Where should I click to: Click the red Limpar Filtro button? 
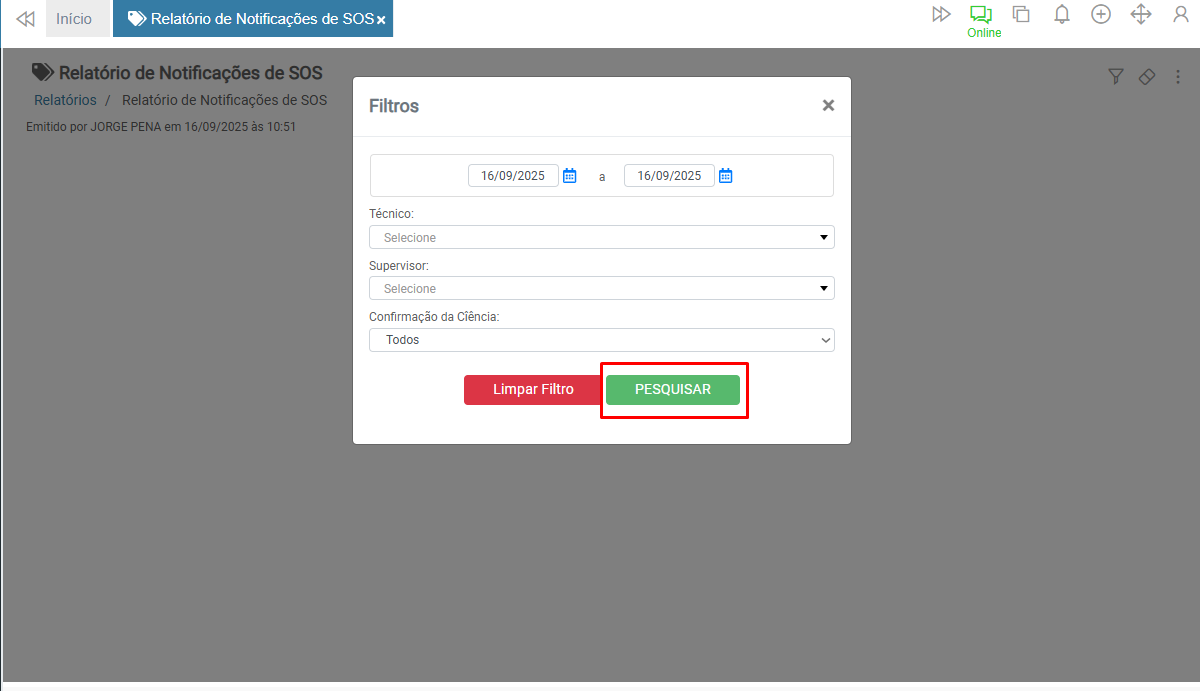tap(533, 390)
